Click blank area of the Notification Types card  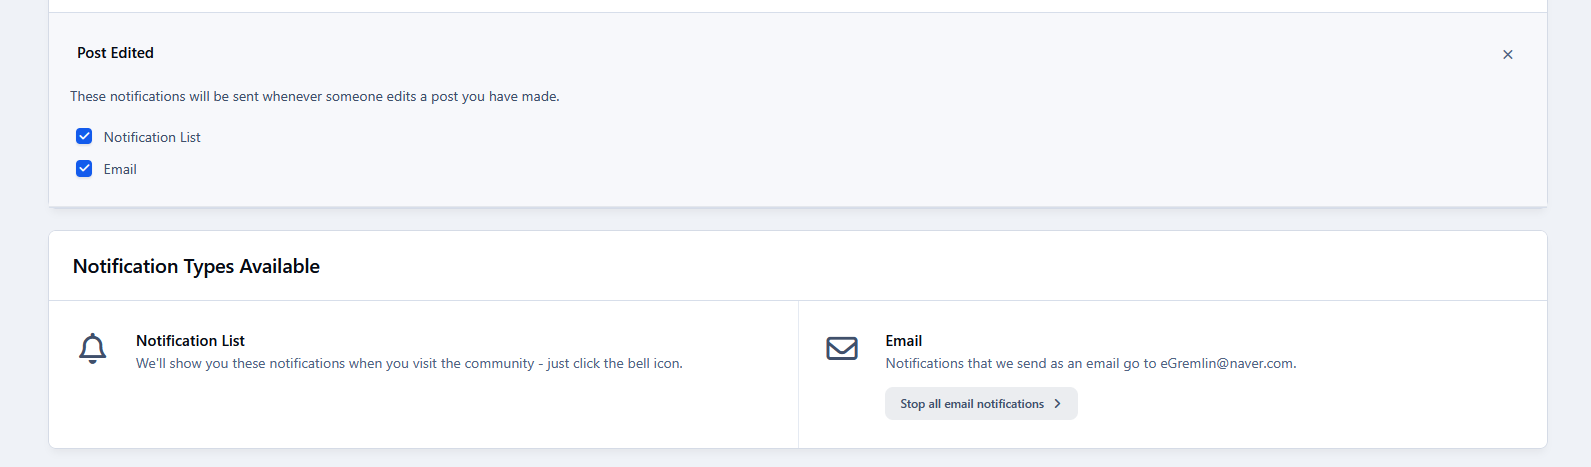tap(450, 415)
